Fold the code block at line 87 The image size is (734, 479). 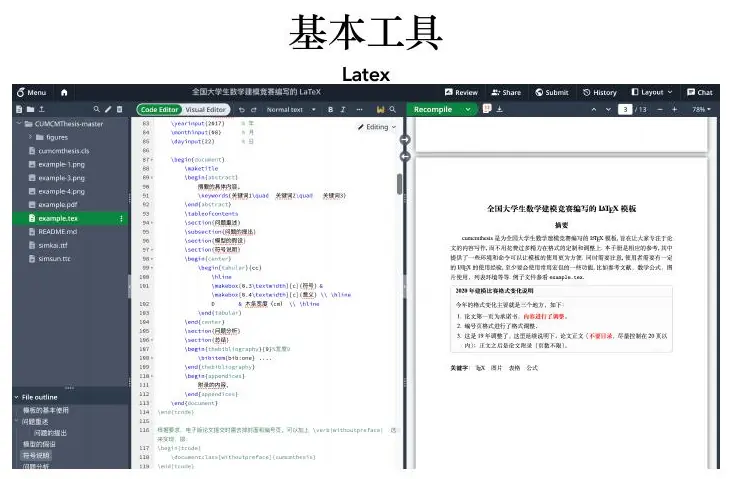pos(152,160)
